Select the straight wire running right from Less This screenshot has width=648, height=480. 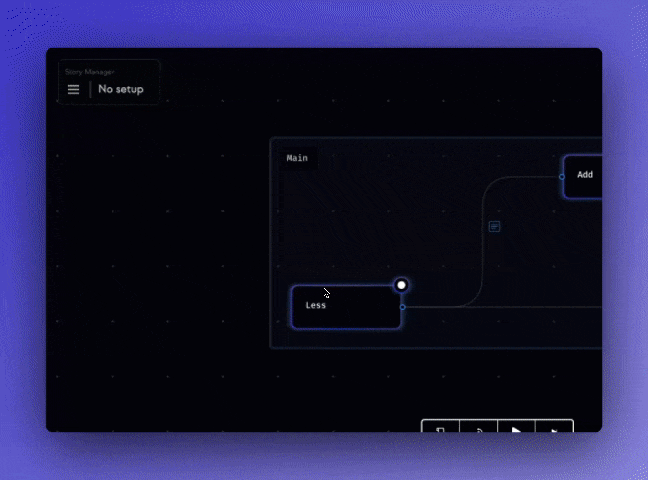[x=540, y=307]
